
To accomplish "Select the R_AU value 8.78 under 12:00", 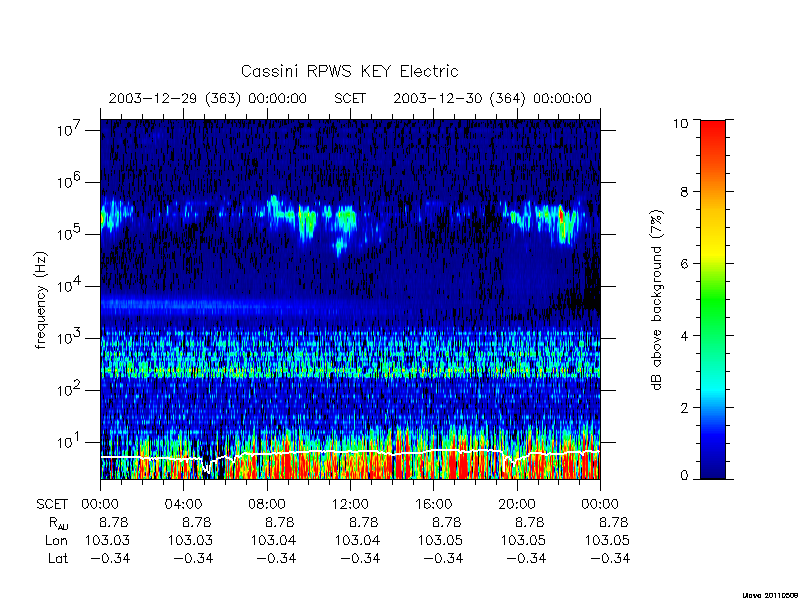I will [x=363, y=522].
